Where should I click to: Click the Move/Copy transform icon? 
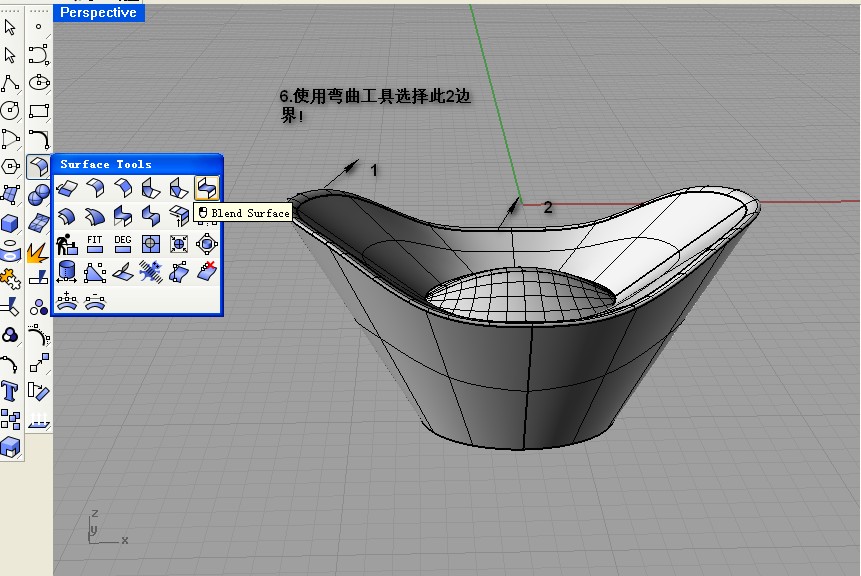38,363
